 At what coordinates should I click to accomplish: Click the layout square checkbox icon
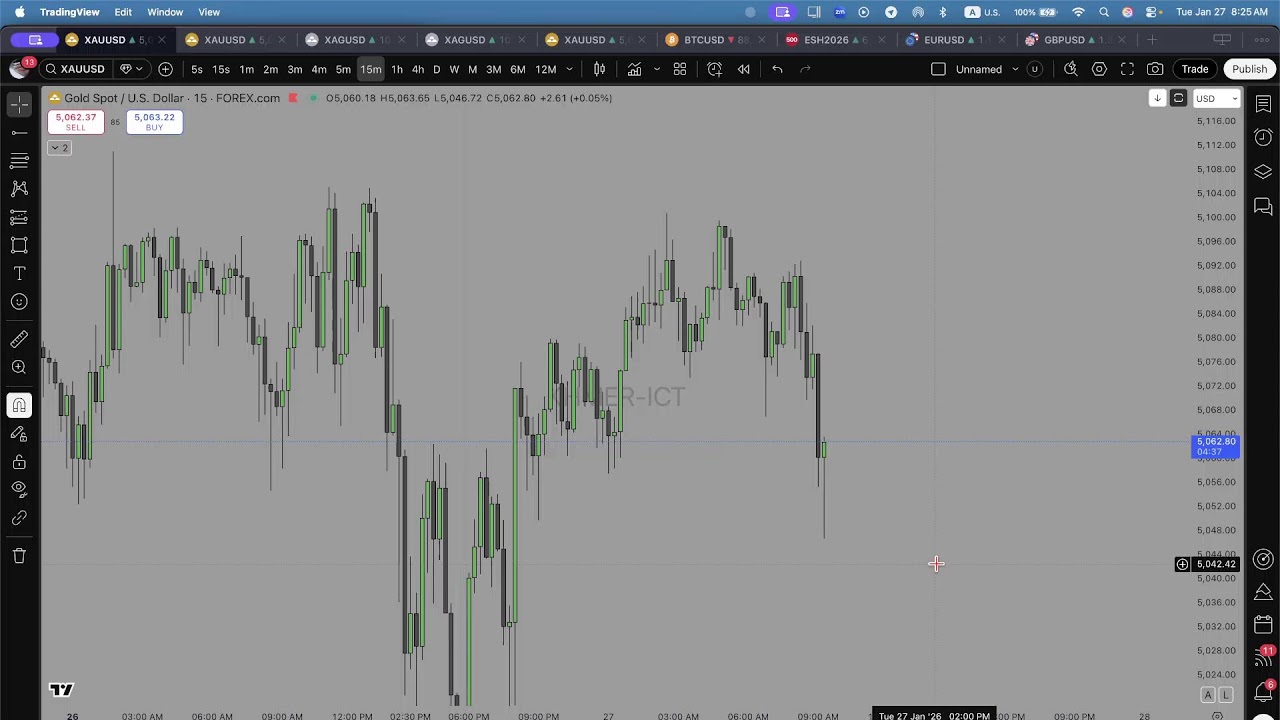pyautogui.click(x=938, y=69)
